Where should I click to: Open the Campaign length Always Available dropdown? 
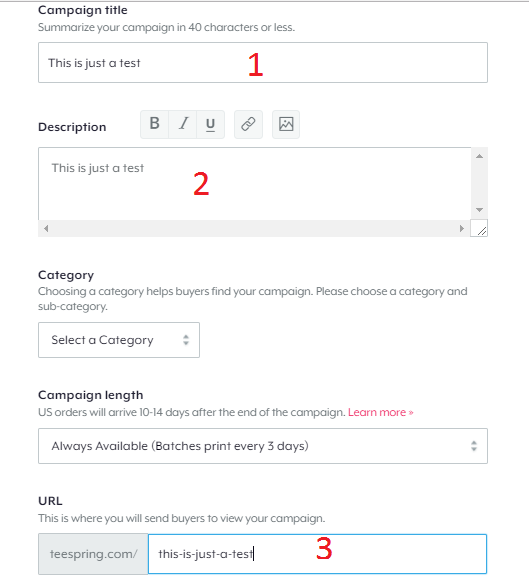pyautogui.click(x=263, y=446)
